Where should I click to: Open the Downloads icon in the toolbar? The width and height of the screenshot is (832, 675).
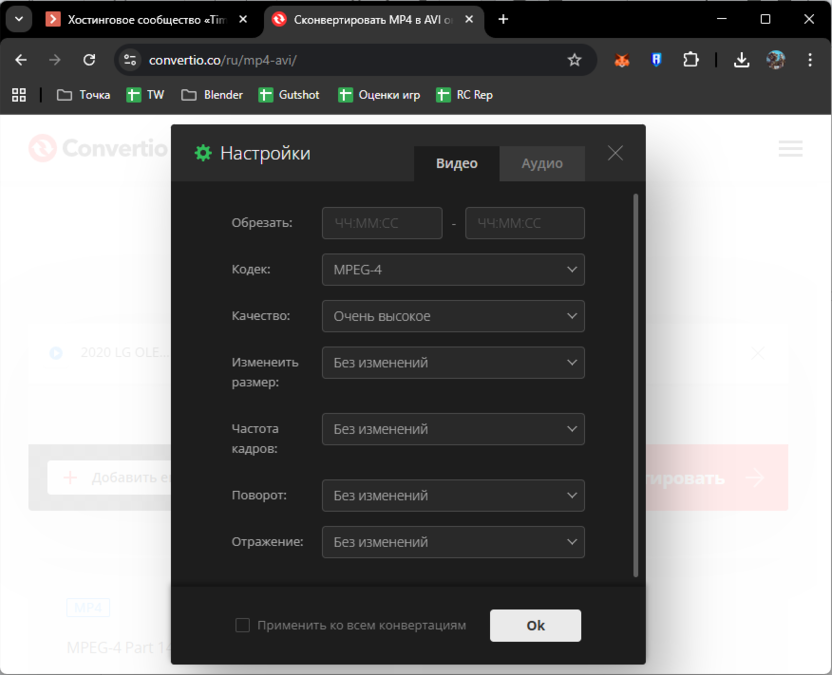741,60
